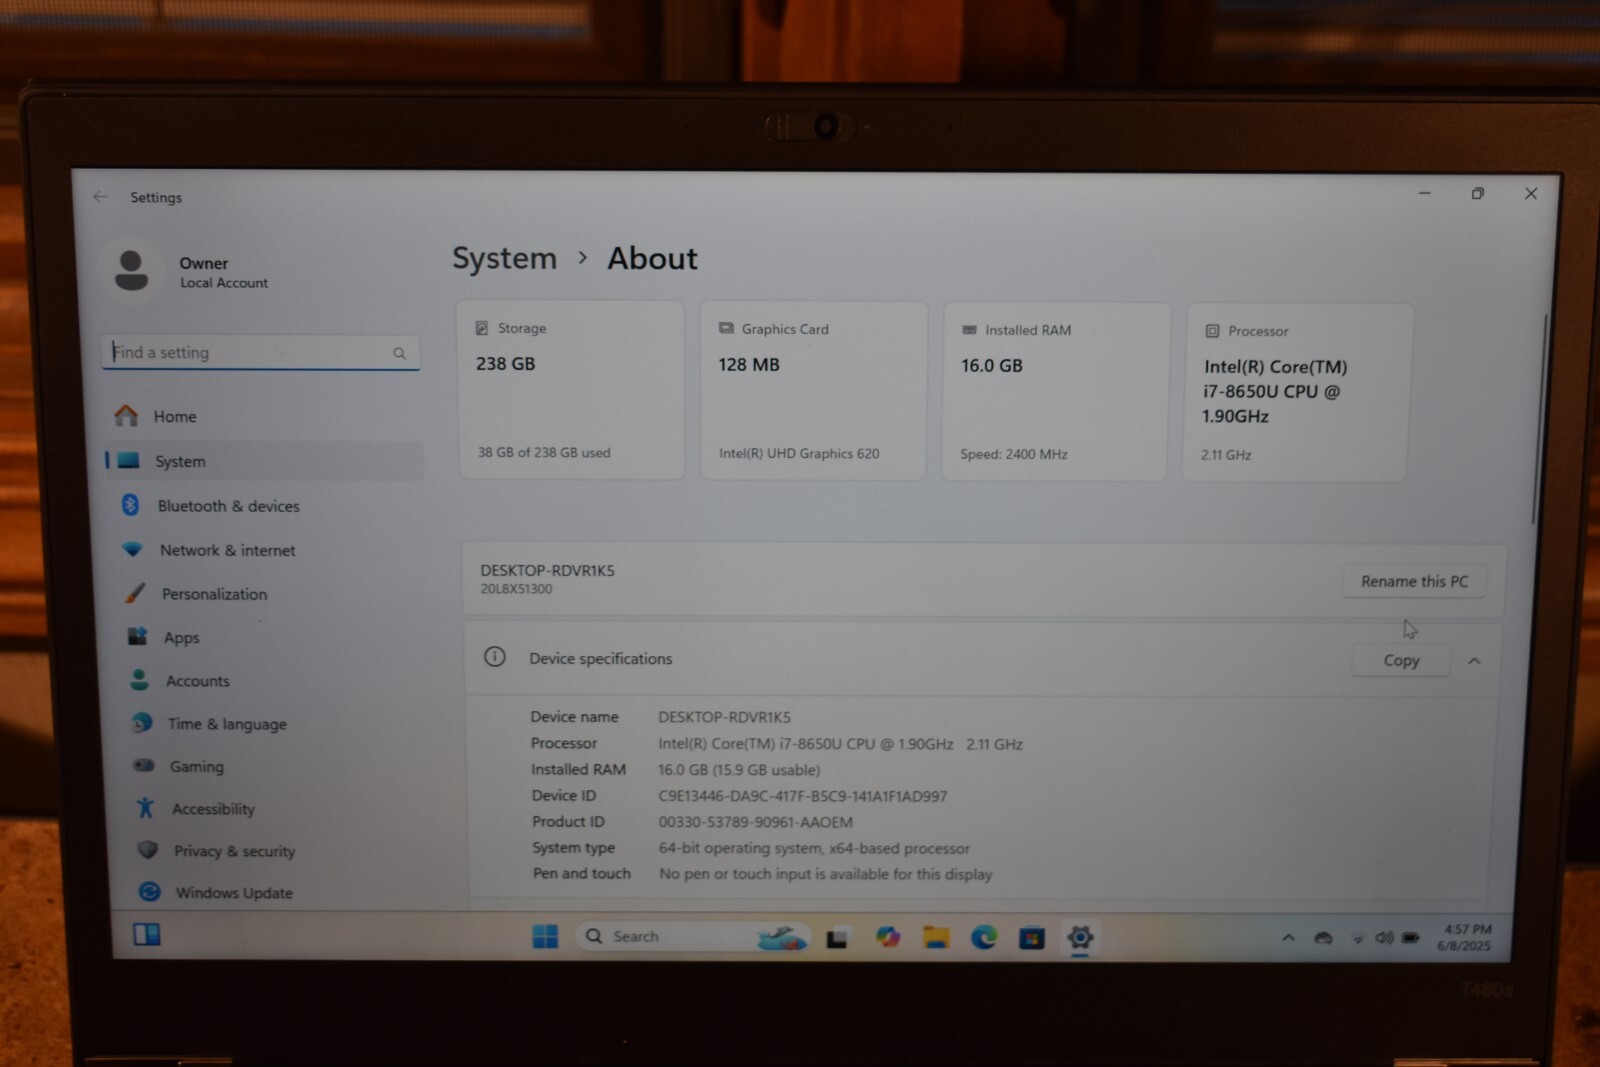The width and height of the screenshot is (1600, 1067).
Task: Open Task View on the taskbar
Action: [x=837, y=938]
